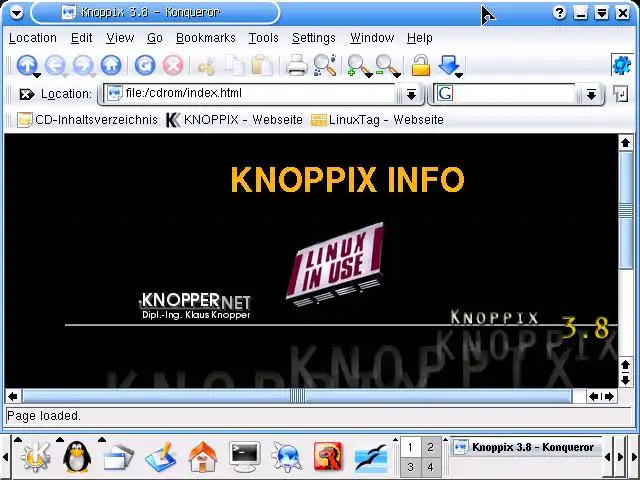Open LinuxTag - Webseite bookmark
The width and height of the screenshot is (640, 480).
click(377, 120)
